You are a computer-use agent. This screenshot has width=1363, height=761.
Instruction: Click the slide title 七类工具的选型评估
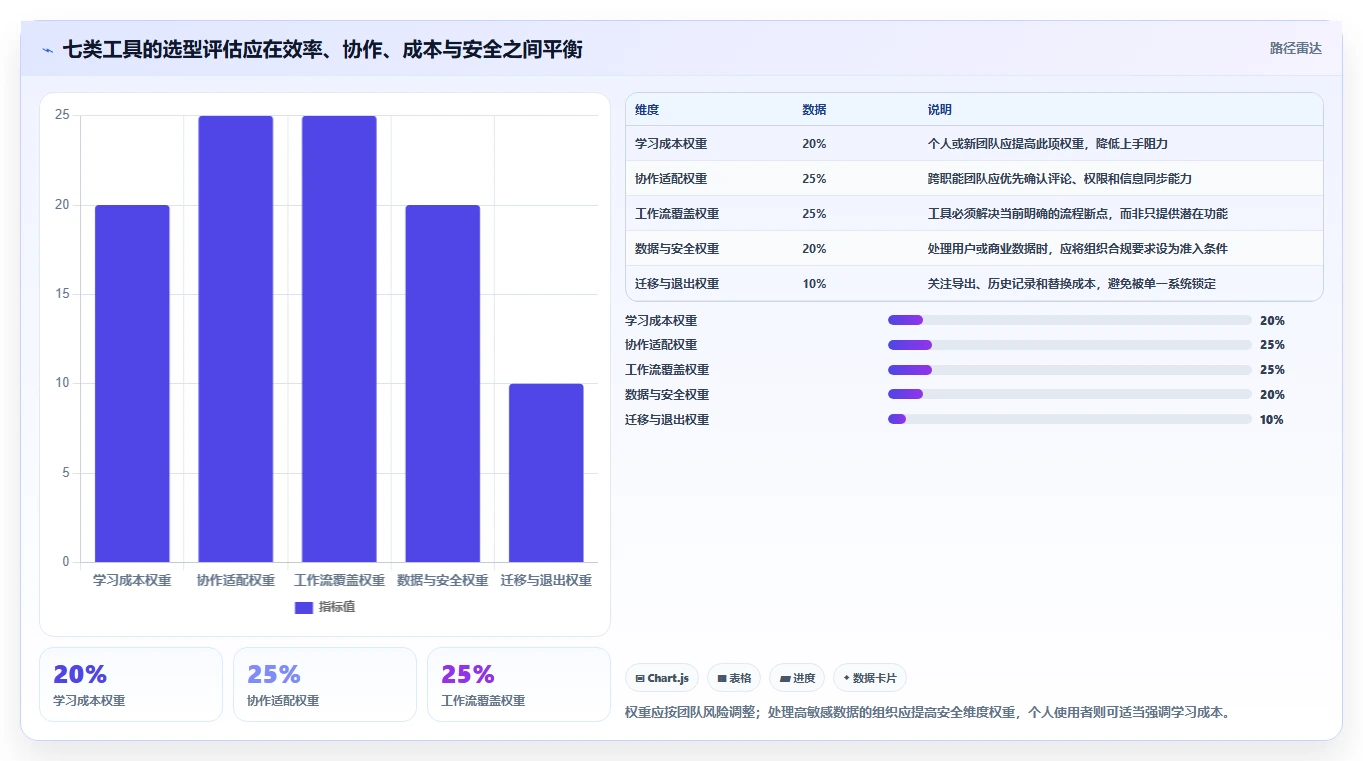tap(323, 49)
